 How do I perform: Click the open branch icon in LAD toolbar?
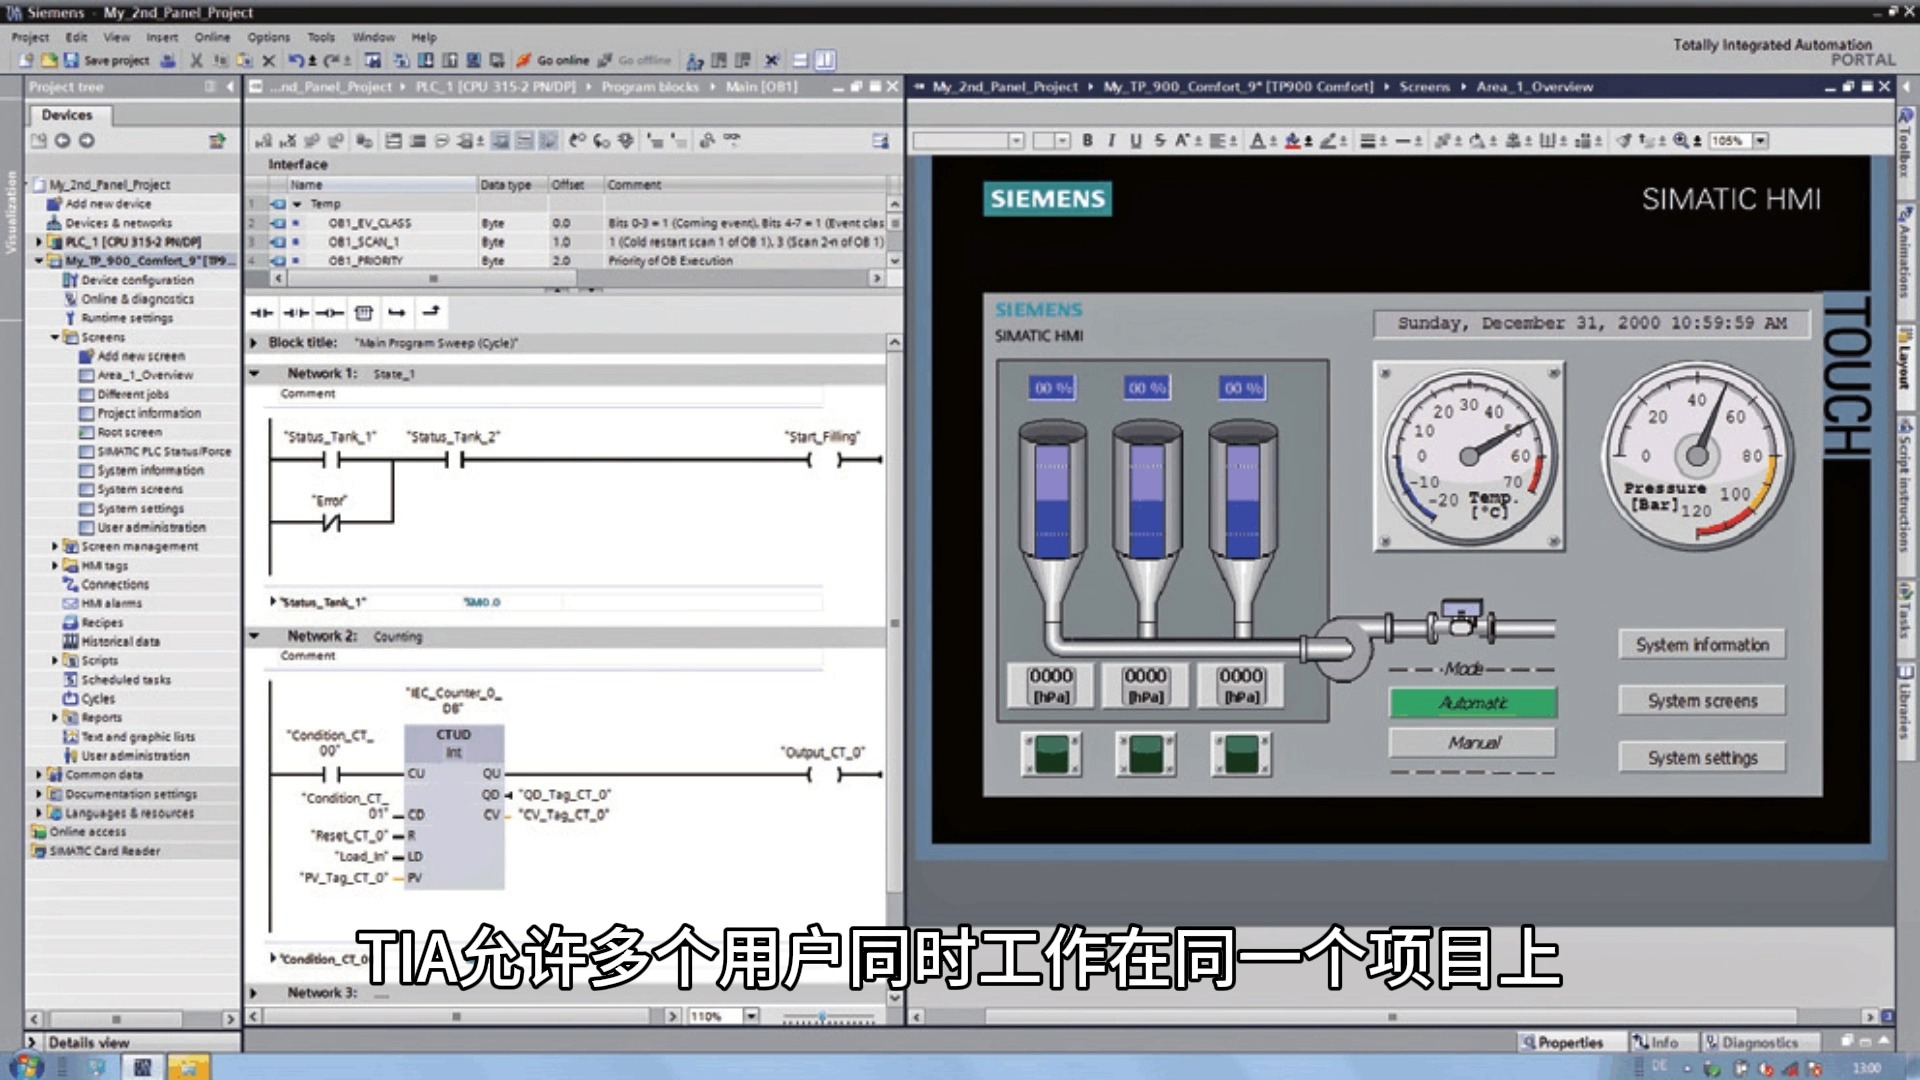click(x=397, y=313)
